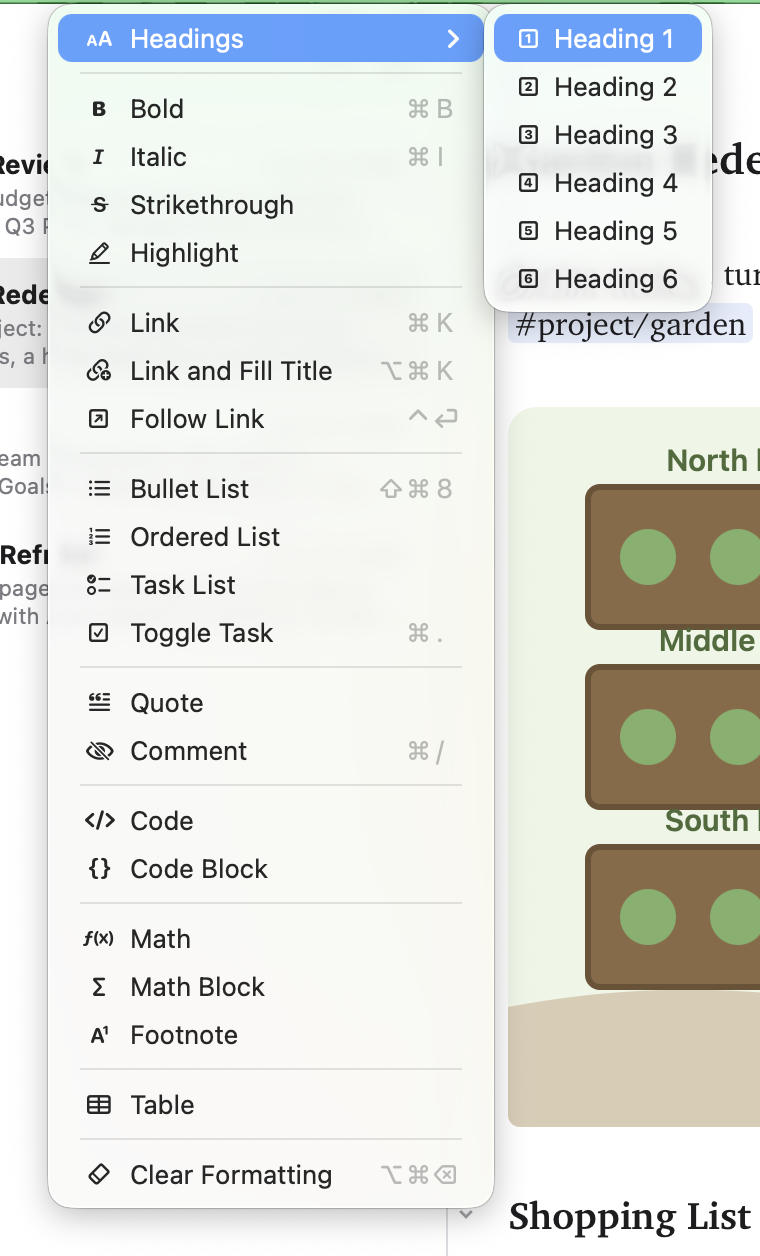Image resolution: width=760 pixels, height=1256 pixels.
Task: Click the #project/garden tag in the note
Action: pyautogui.click(x=630, y=326)
